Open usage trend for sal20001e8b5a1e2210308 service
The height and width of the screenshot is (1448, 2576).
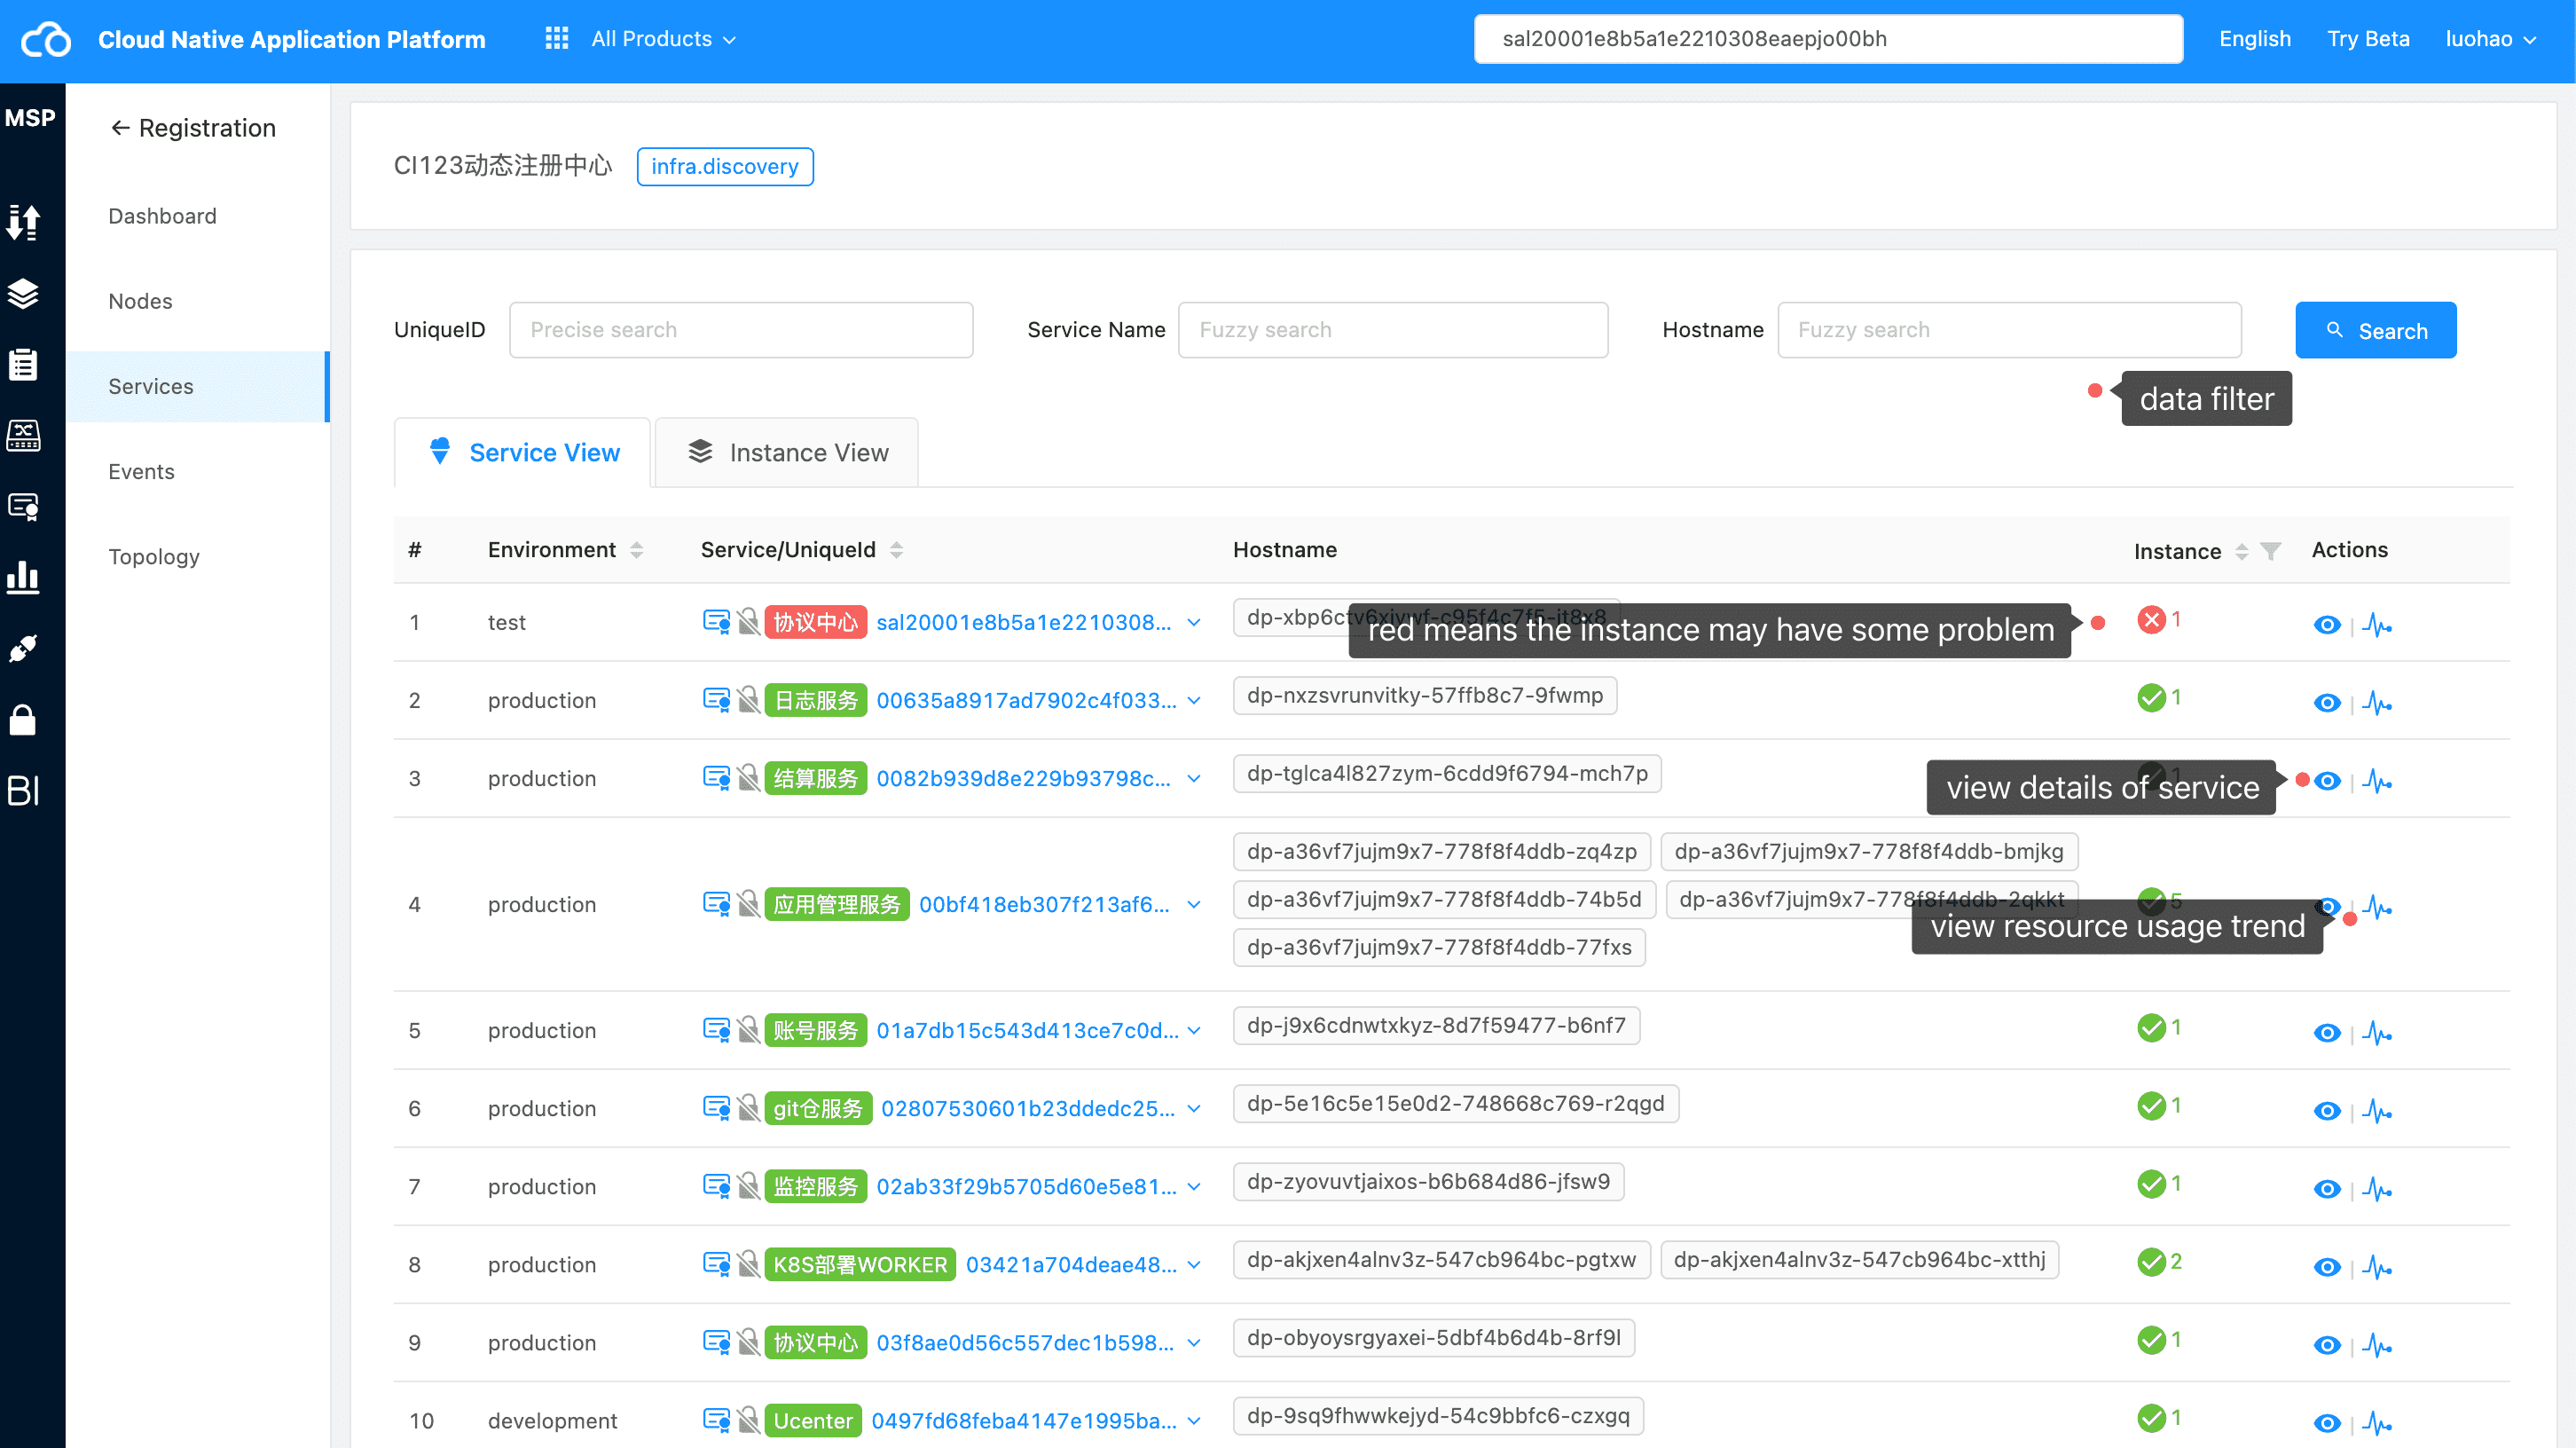coord(2377,625)
